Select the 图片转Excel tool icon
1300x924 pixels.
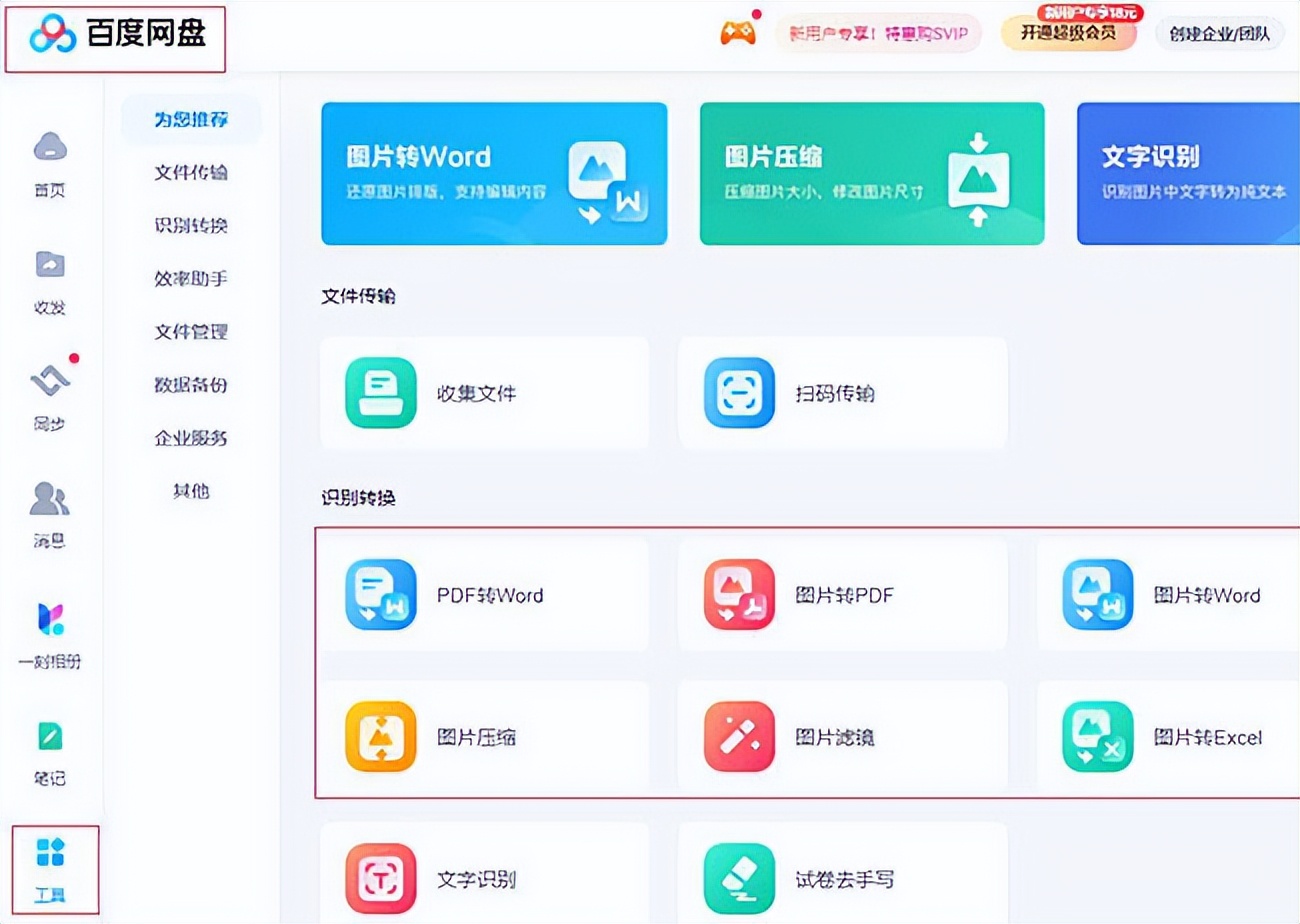tap(1096, 737)
